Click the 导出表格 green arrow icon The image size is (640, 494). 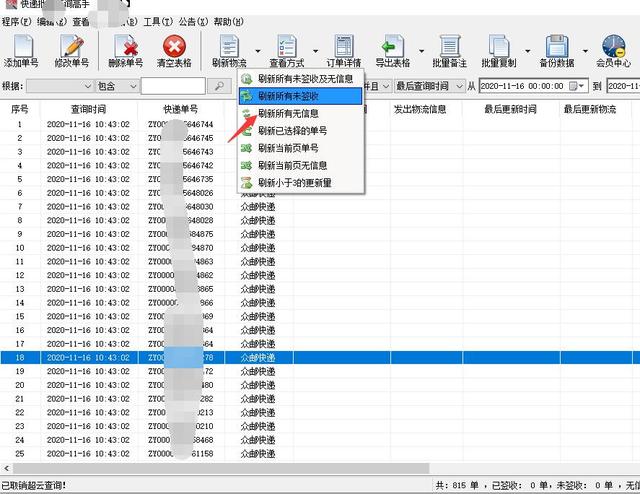[392, 51]
